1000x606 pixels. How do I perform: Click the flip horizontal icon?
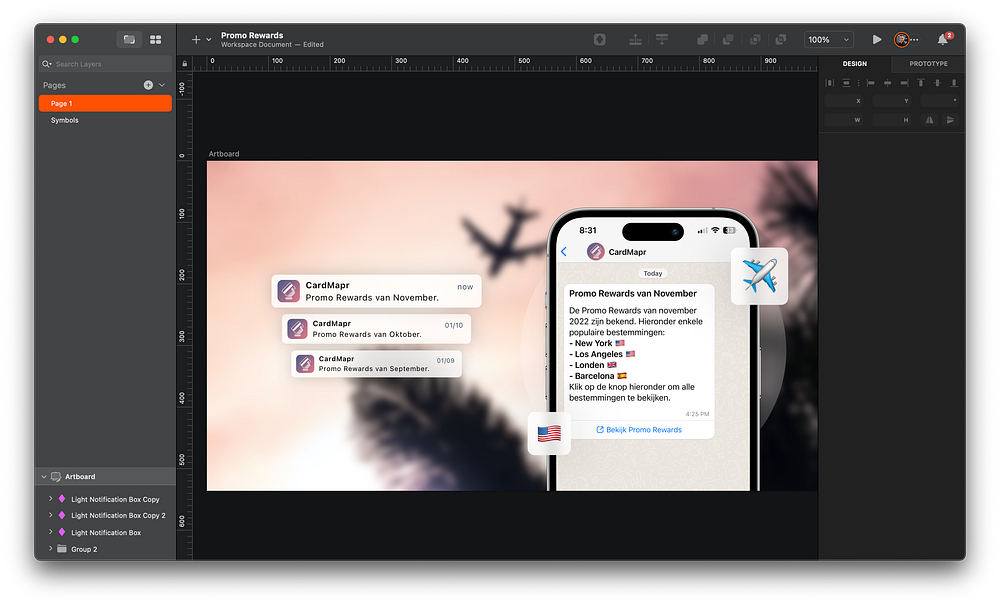click(929, 120)
